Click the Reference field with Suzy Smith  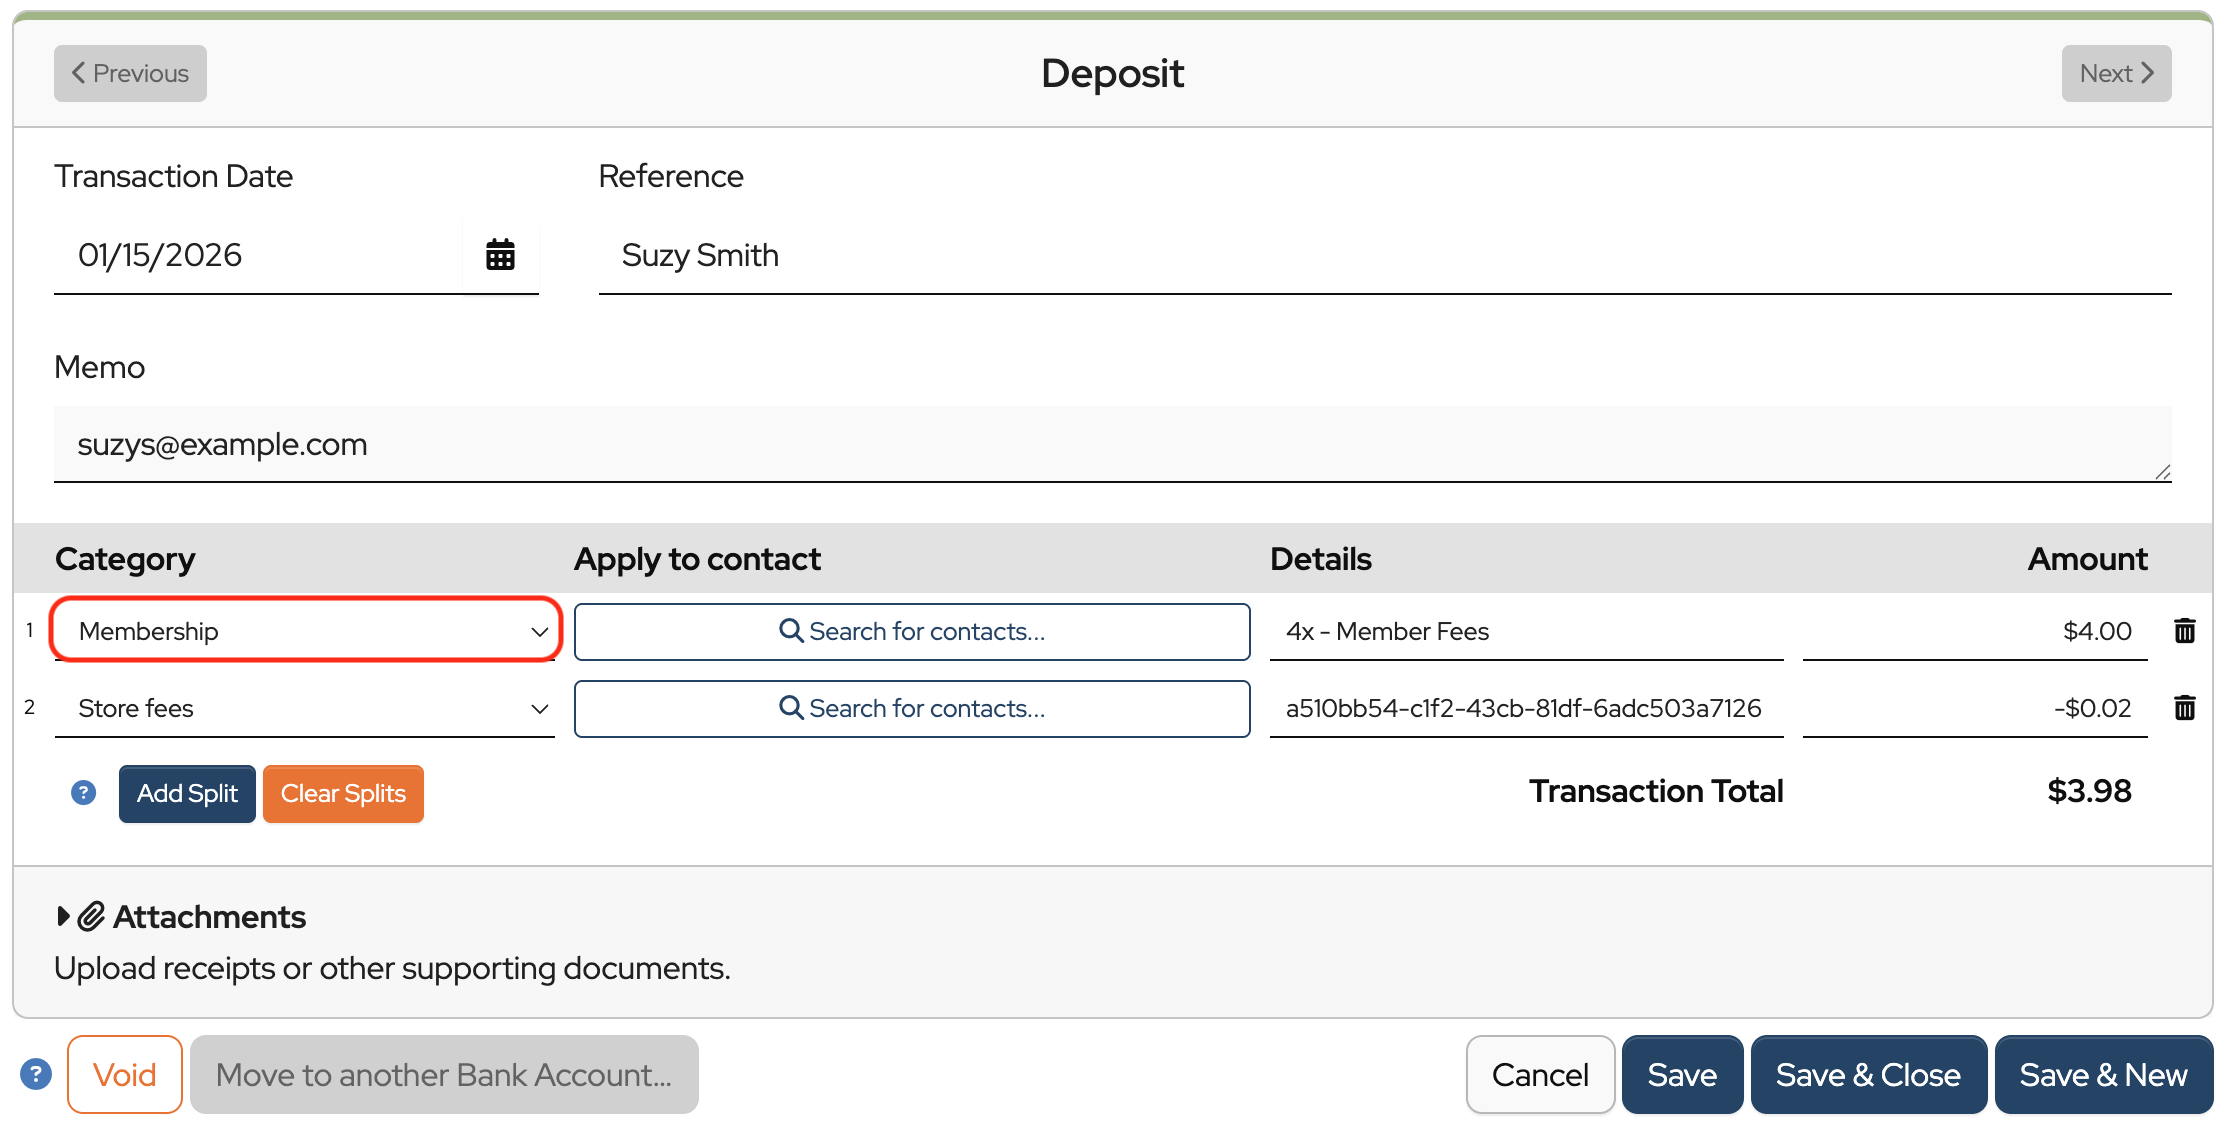pos(1384,255)
